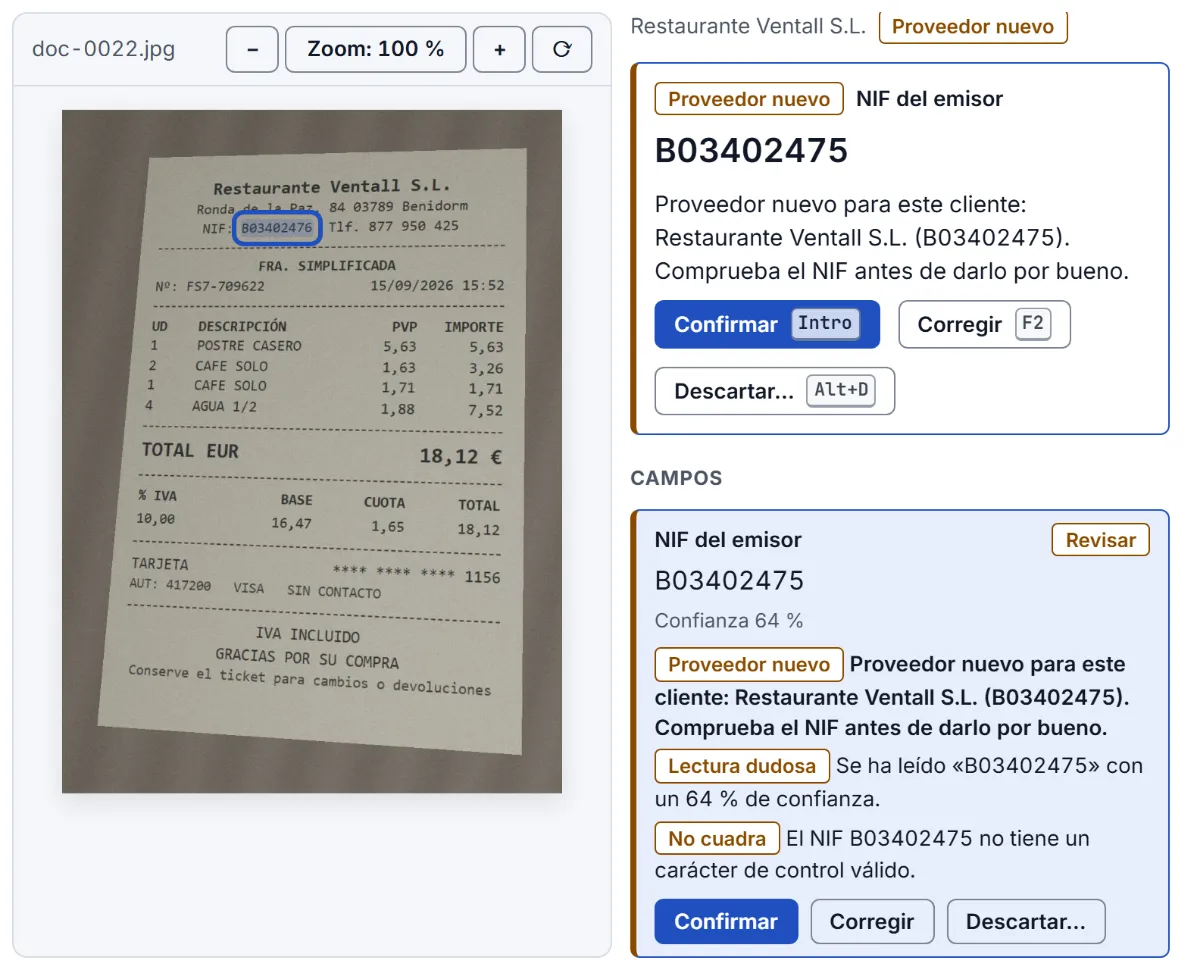
Task: Click the Confianza 64 % text
Action: (729, 621)
